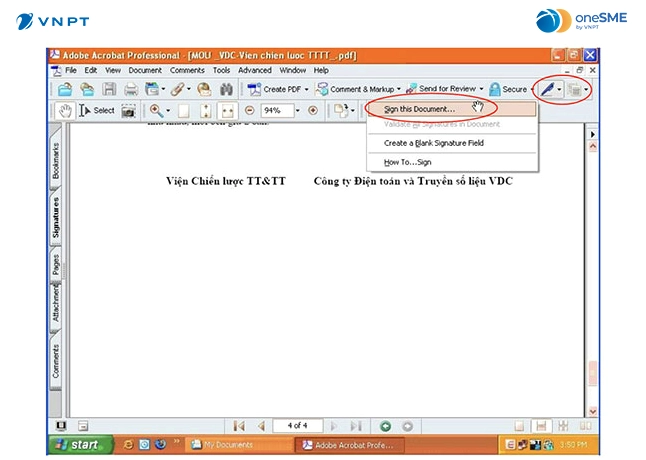
Task: Go to the last page
Action: (356, 426)
